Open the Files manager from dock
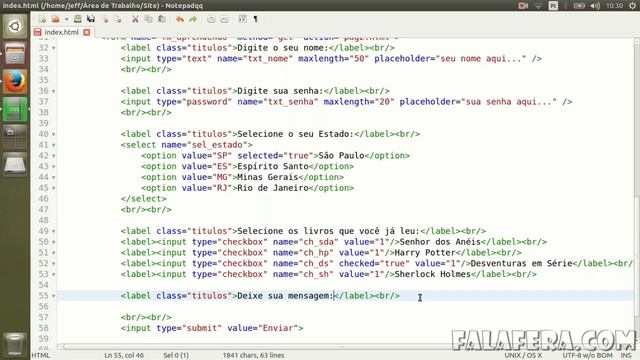Screen dimensions: 640x360 pos(15,54)
